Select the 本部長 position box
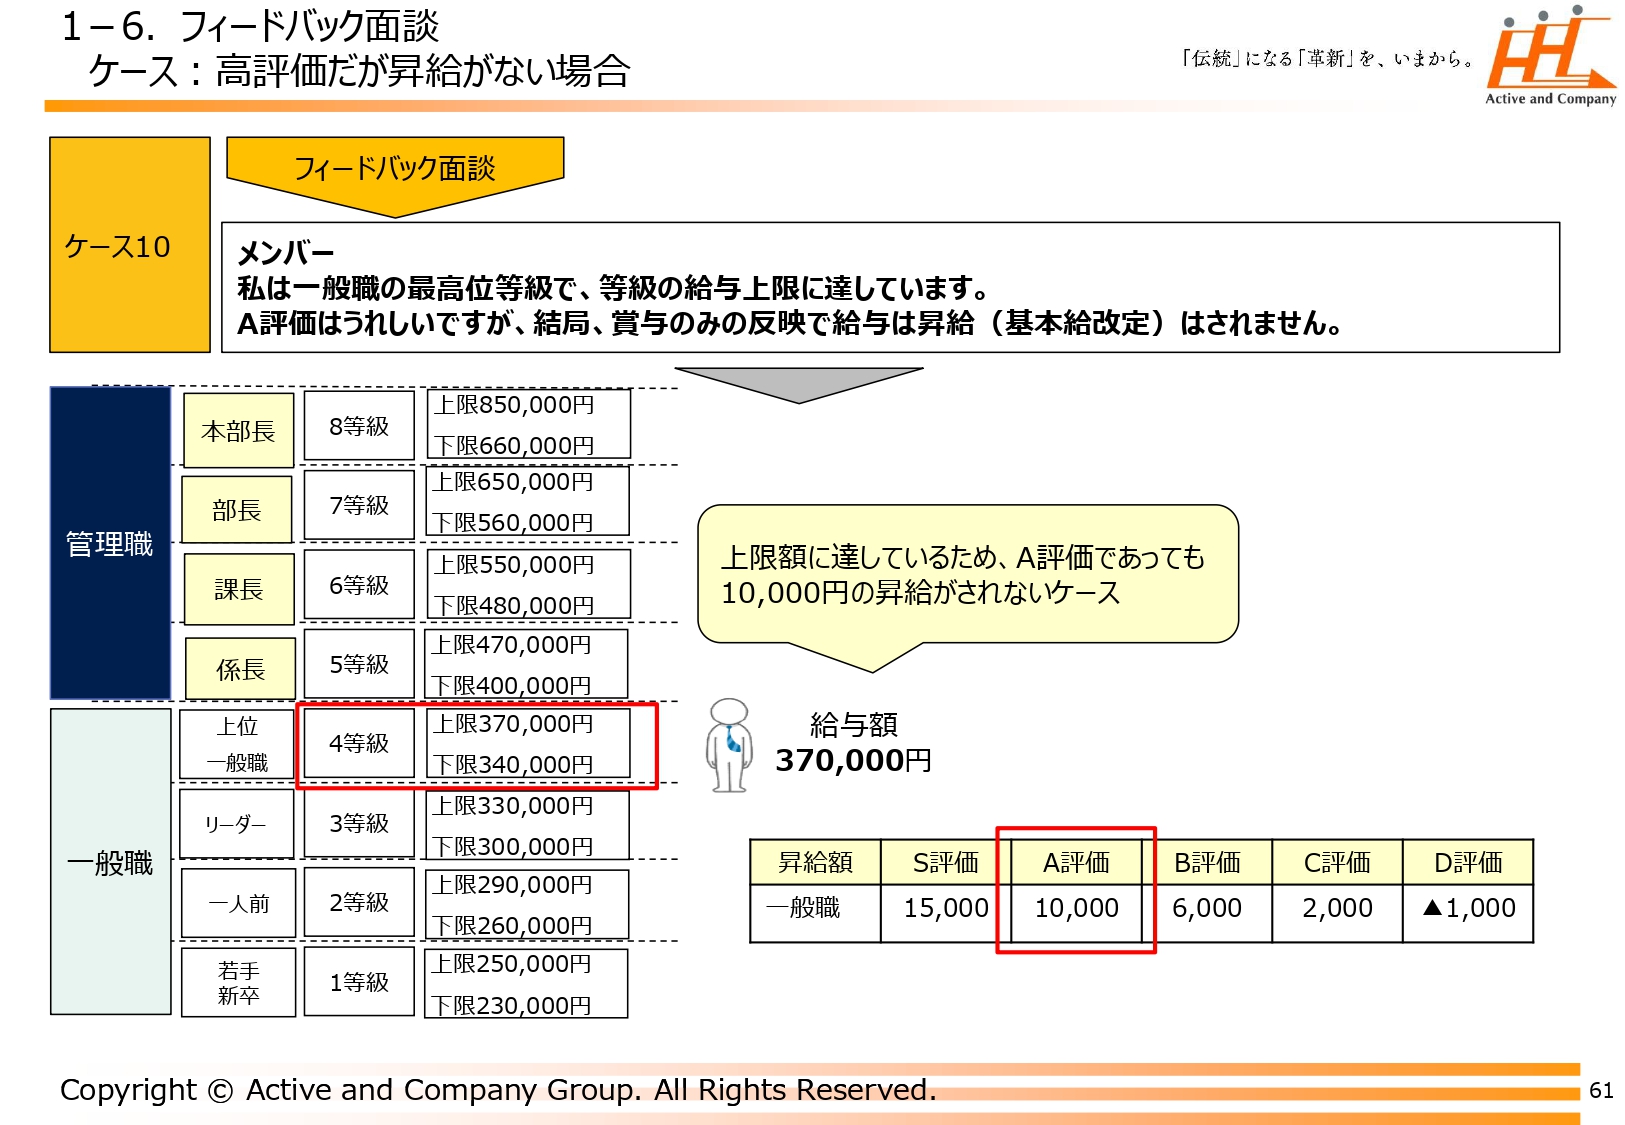 [238, 431]
